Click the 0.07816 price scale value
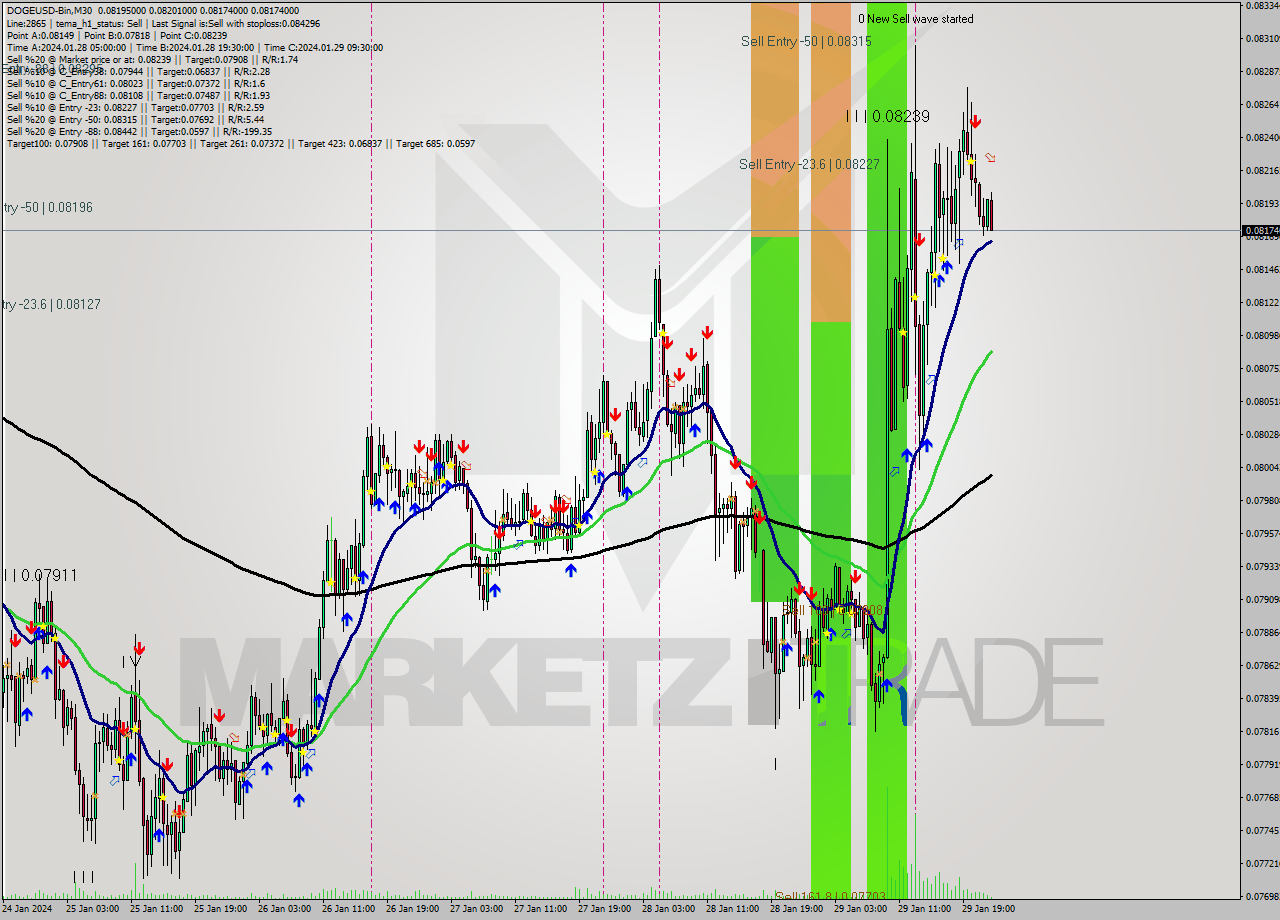 (x=1261, y=731)
